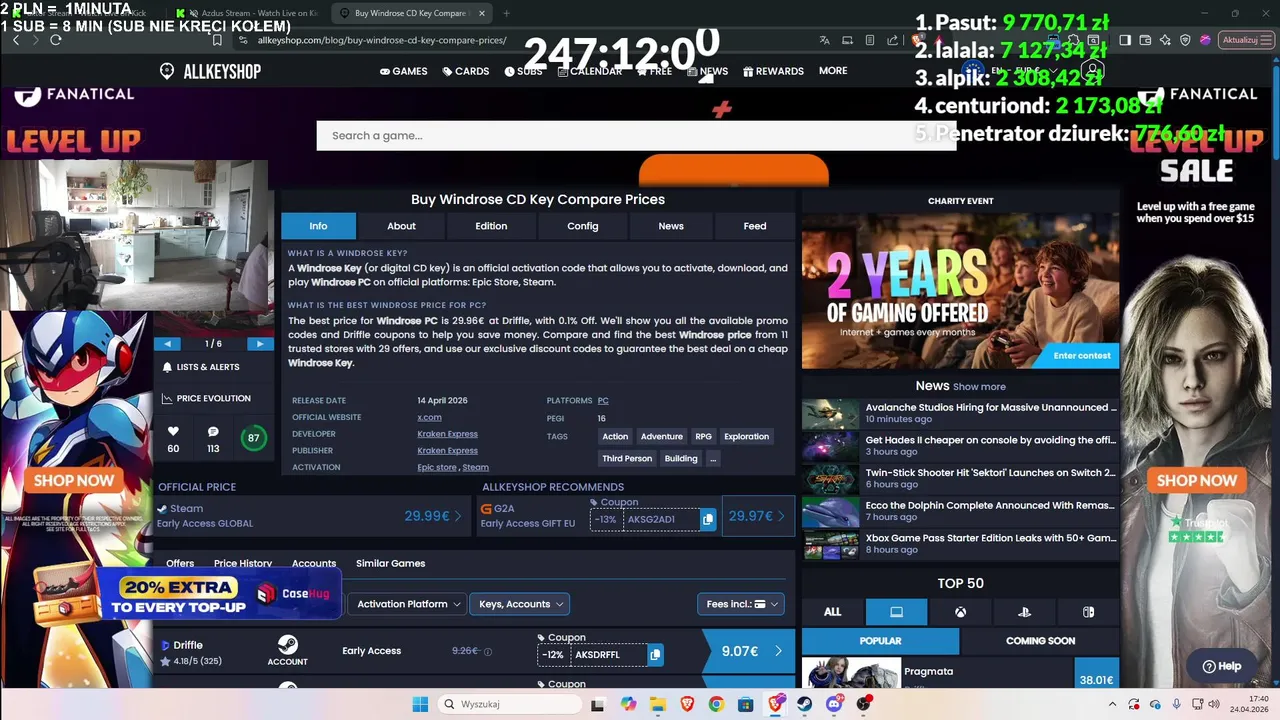1280x720 pixels.
Task: Select the Nintendo Switch icon in Top 50
Action: pos(1088,612)
